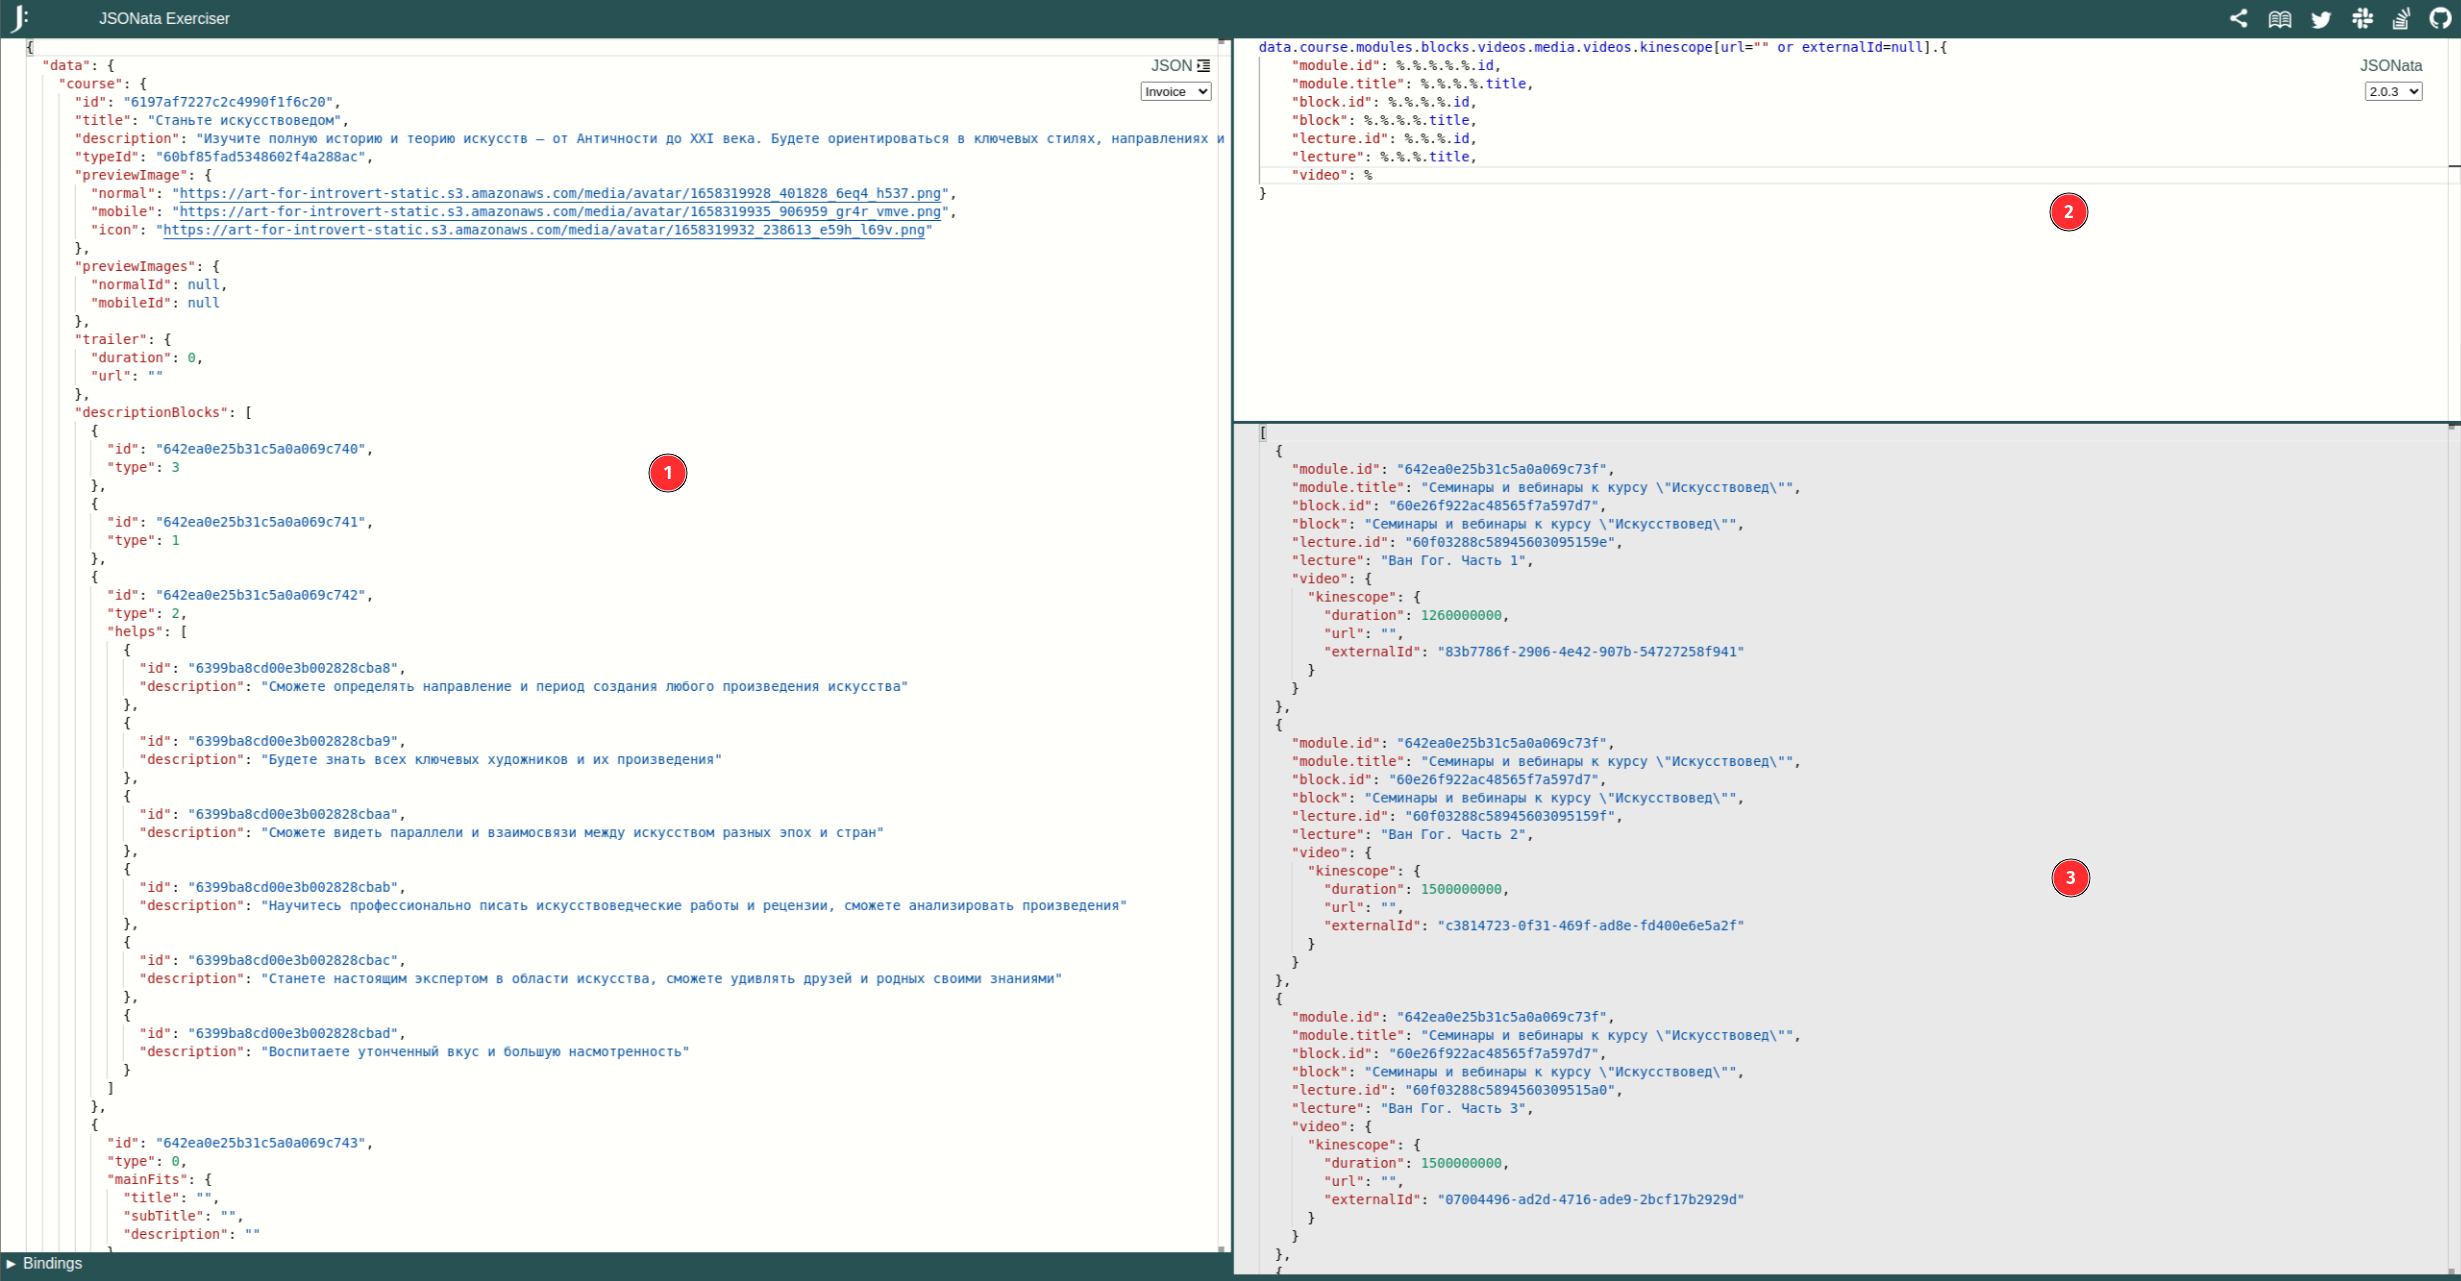
Task: Expand the Bindings section at bottom left
Action: (x=50, y=1263)
